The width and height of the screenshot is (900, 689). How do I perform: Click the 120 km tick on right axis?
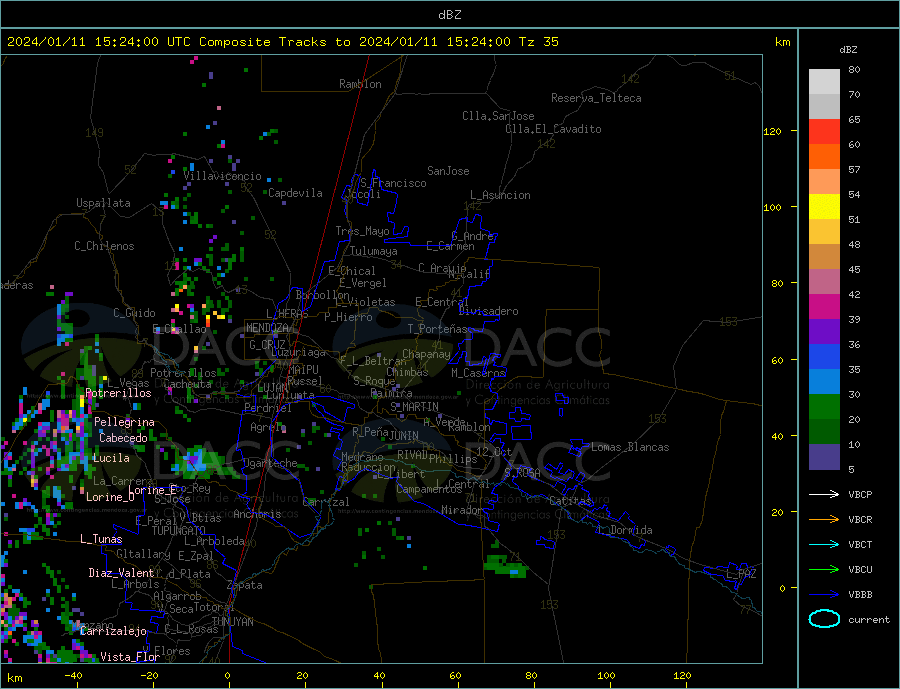[773, 131]
